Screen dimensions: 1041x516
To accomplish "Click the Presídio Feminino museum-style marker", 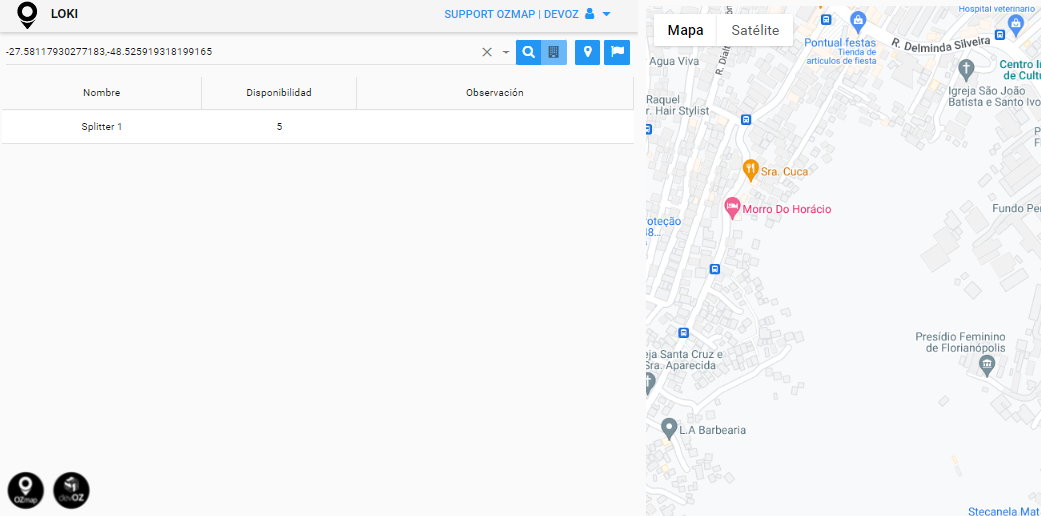I will coord(987,364).
